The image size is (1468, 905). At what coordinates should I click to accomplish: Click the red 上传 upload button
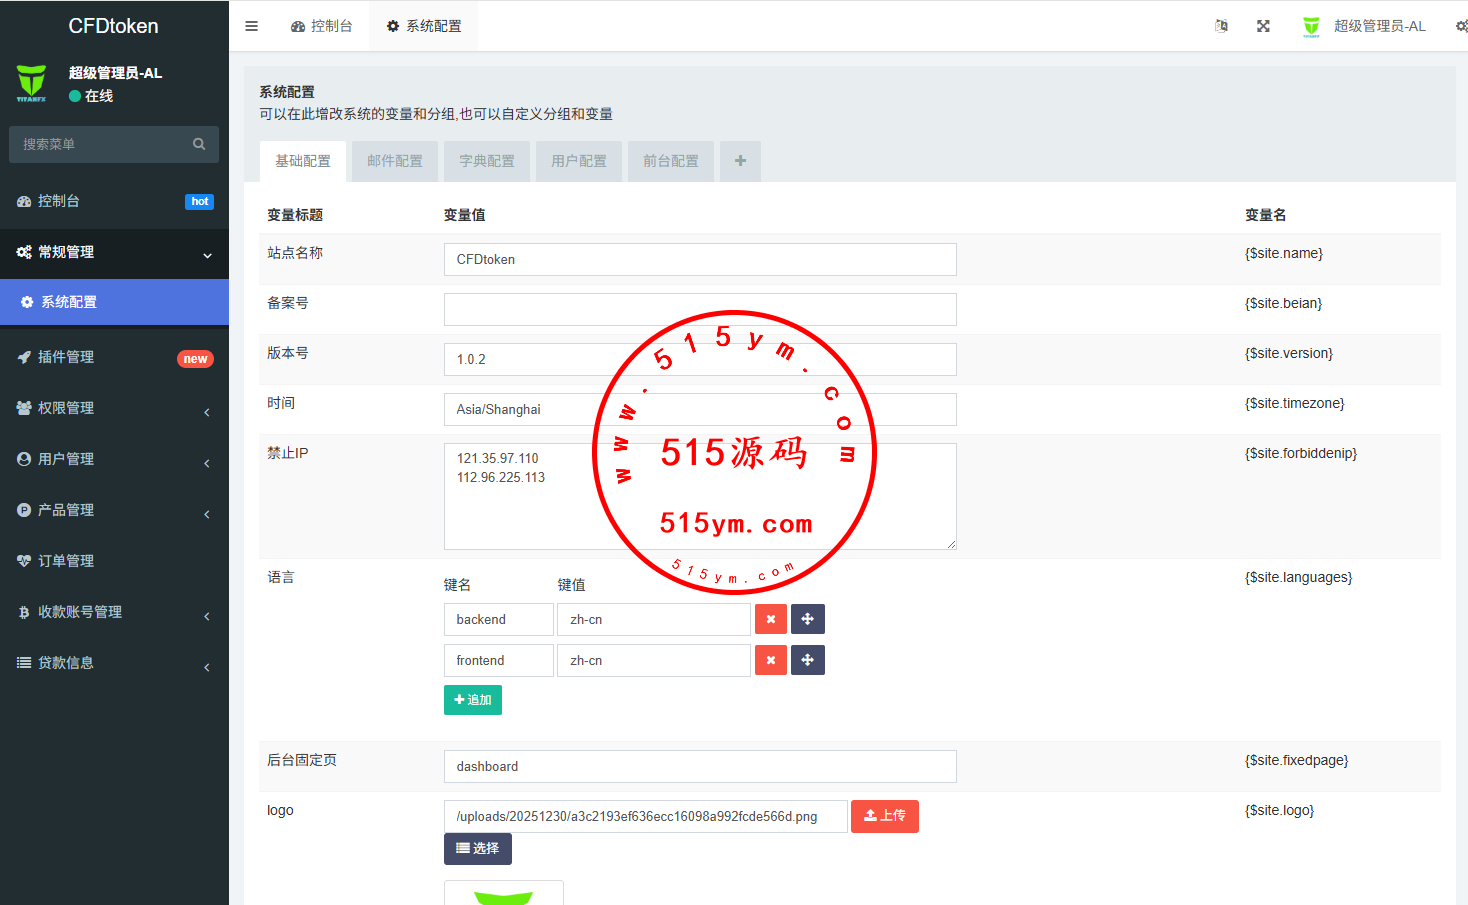point(884,816)
